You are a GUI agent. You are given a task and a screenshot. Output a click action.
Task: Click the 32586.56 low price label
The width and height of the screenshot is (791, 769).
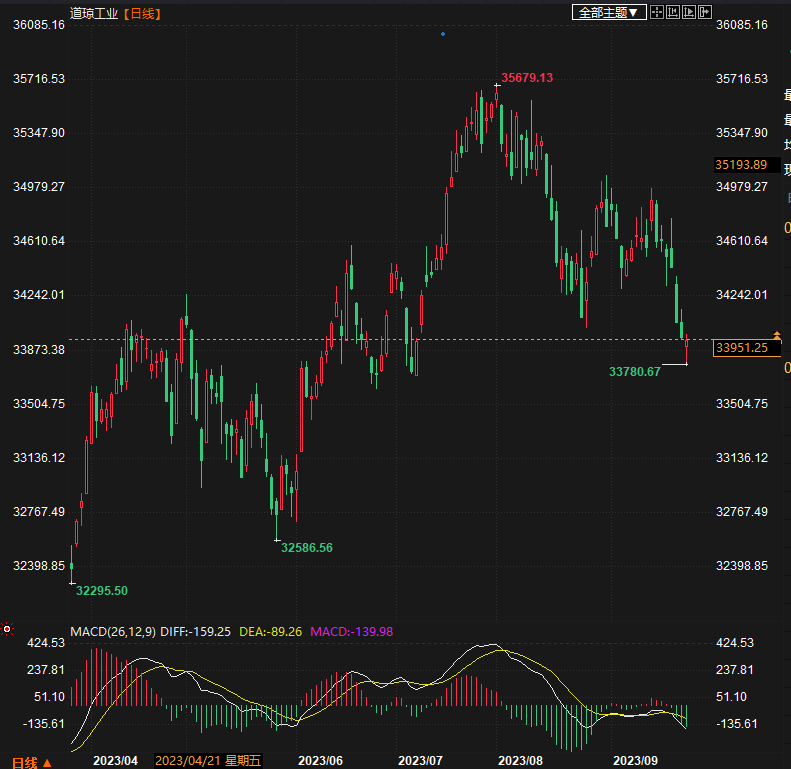point(307,548)
